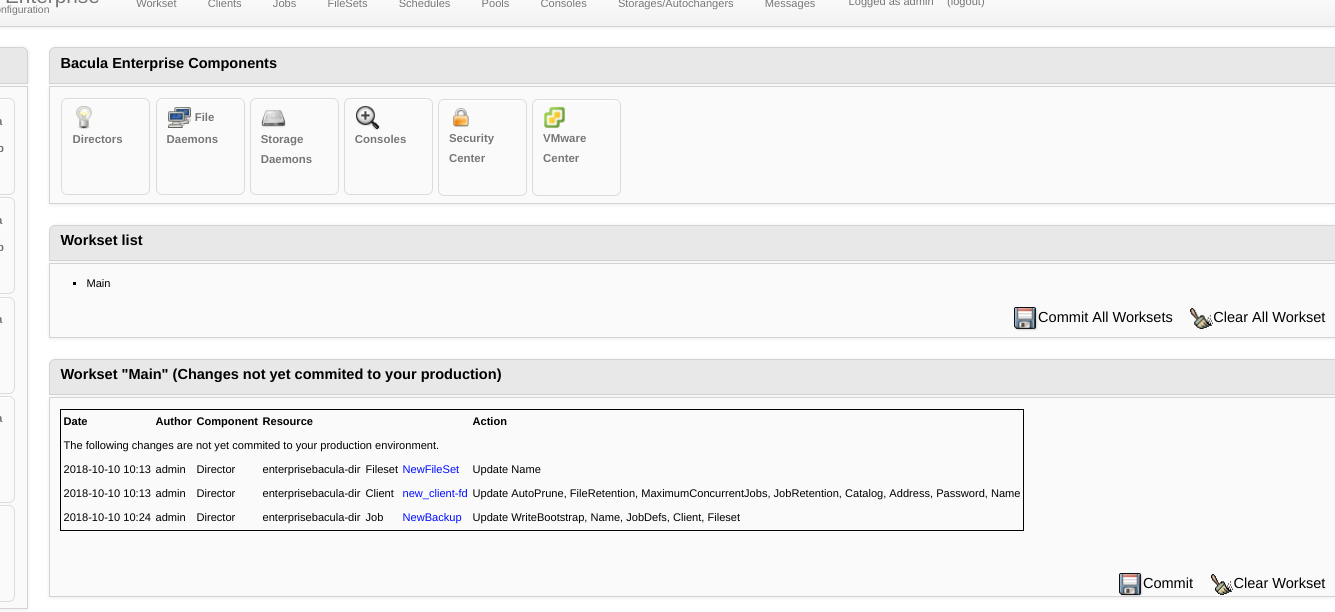Select Main in the Workset list
This screenshot has width=1335, height=612.
98,283
